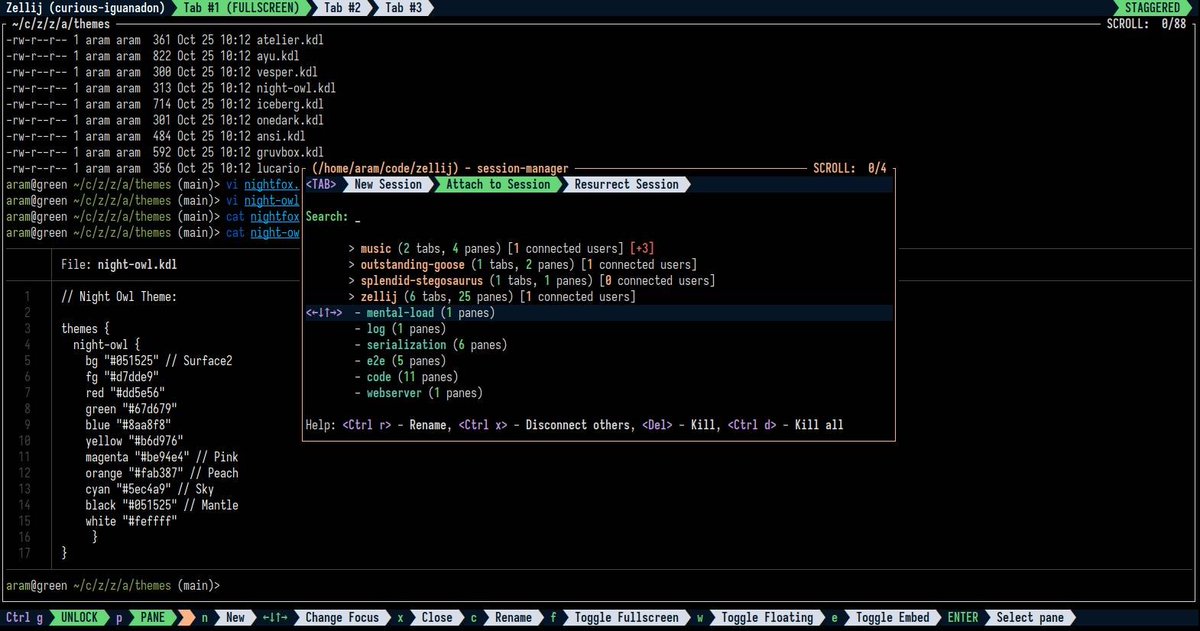Image resolution: width=1200 pixels, height=631 pixels.
Task: Click the SCROLL: 0/88 indicator
Action: 1146,24
